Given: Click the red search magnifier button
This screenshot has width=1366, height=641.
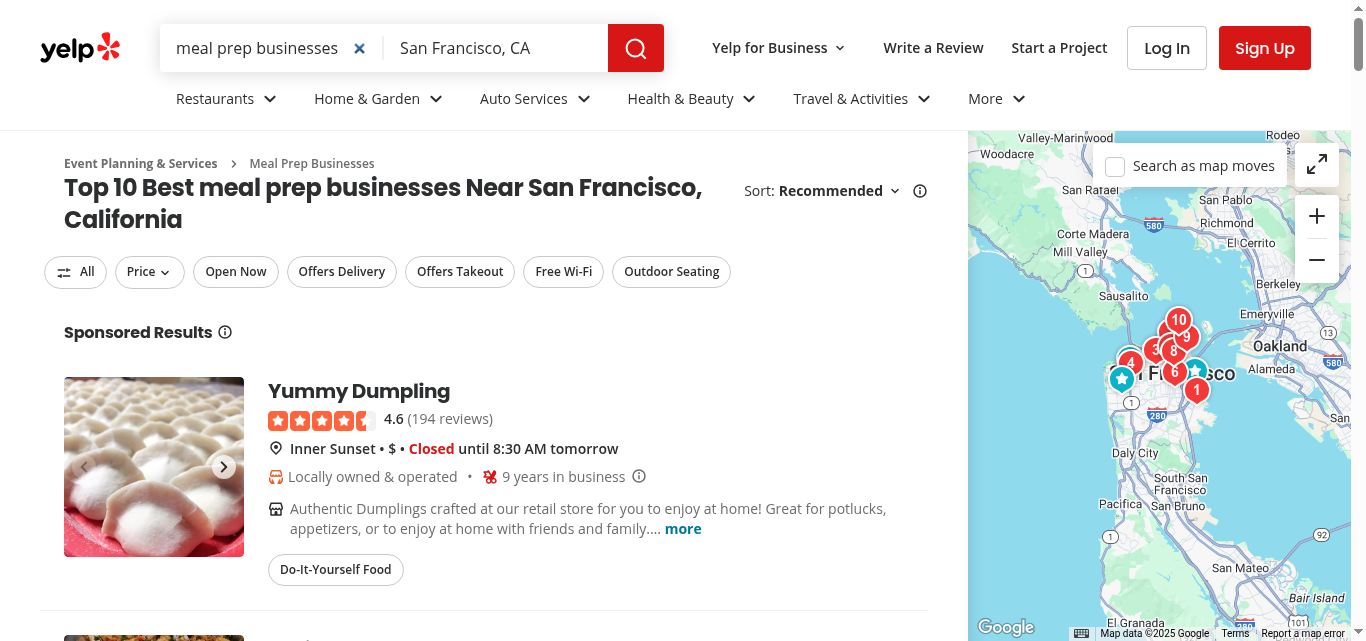Looking at the screenshot, I should 636,48.
